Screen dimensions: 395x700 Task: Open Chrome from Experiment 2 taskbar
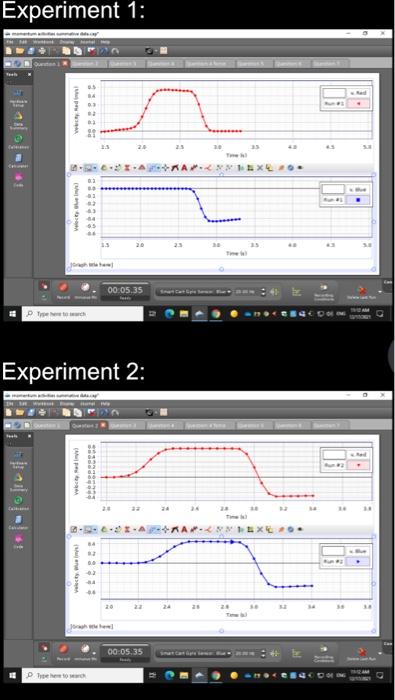[216, 676]
